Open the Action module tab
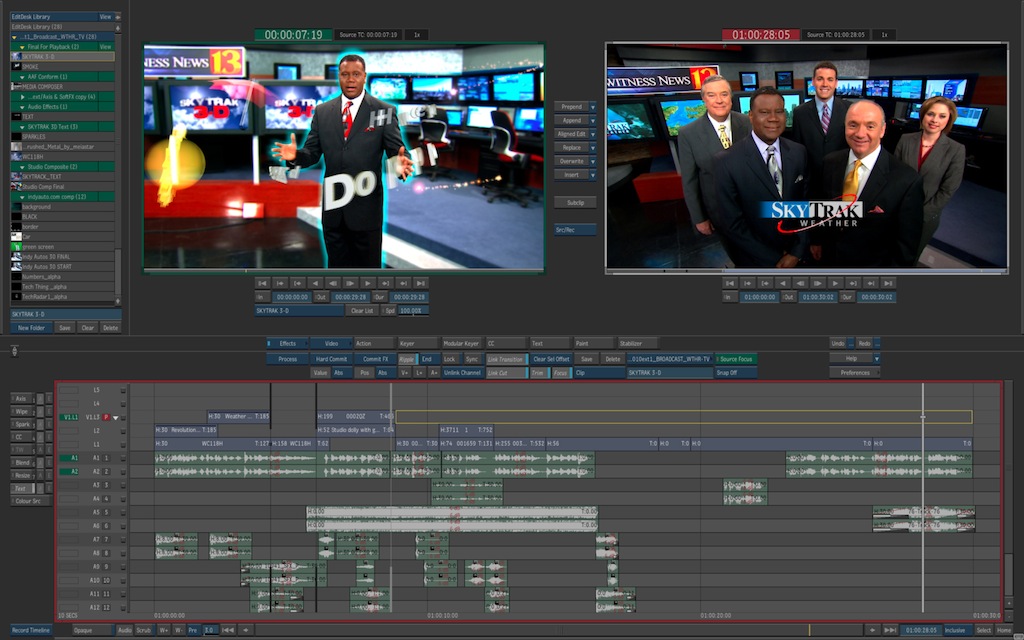1024x640 pixels. tap(374, 344)
